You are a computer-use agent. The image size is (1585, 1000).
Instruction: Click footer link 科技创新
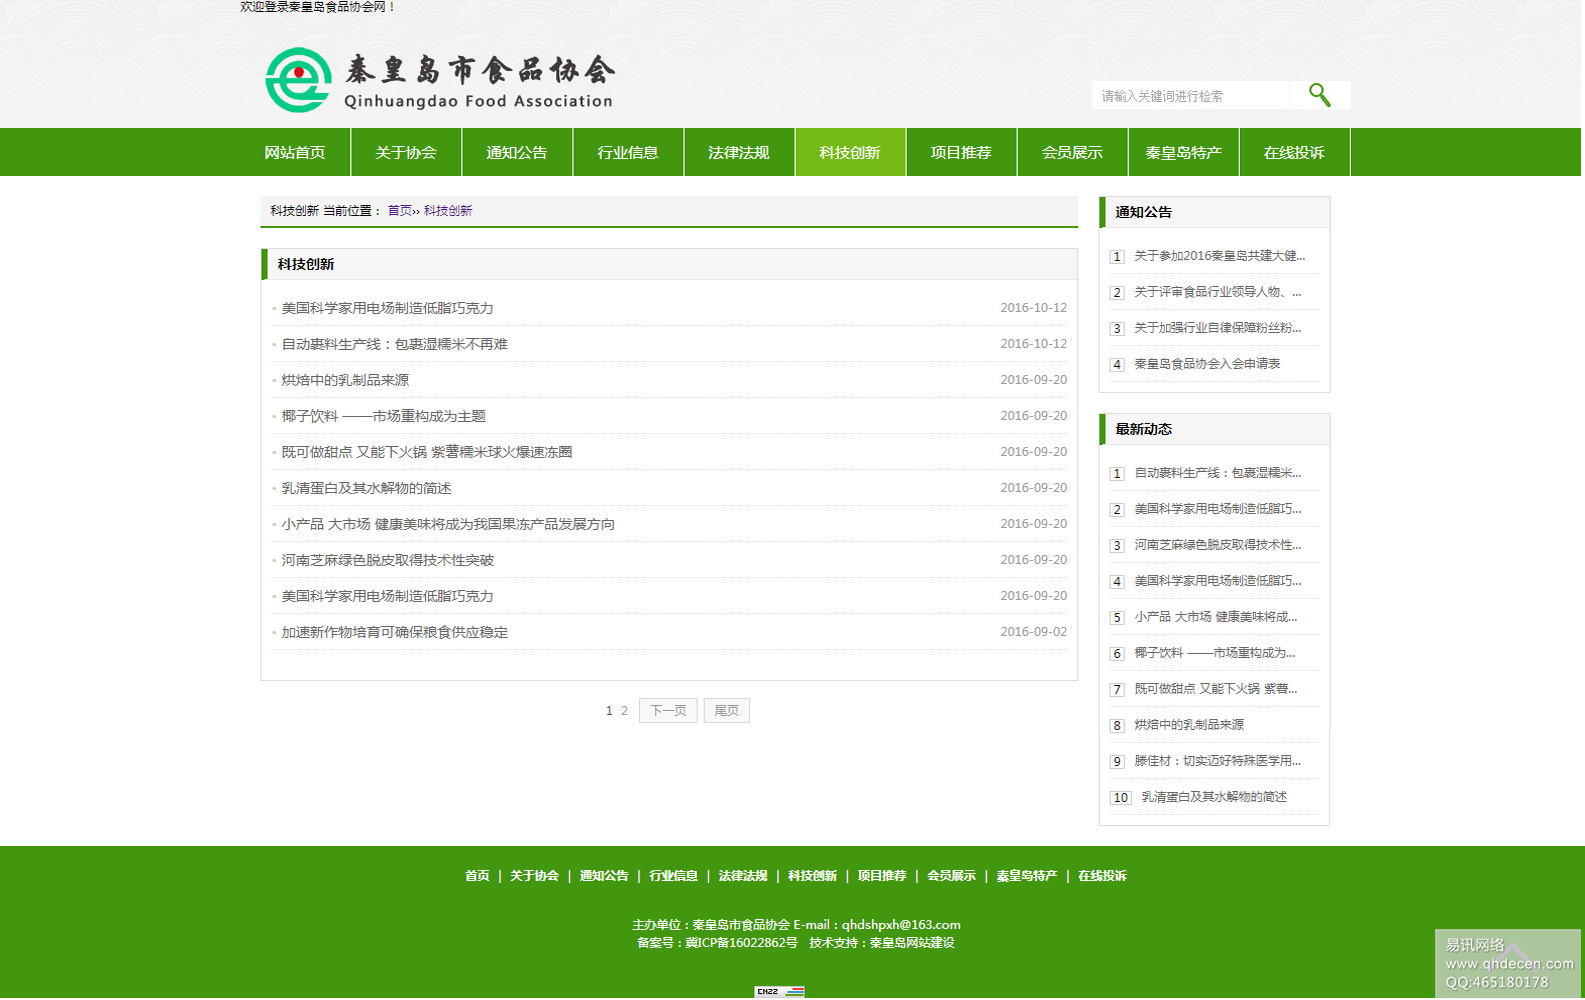click(x=812, y=876)
